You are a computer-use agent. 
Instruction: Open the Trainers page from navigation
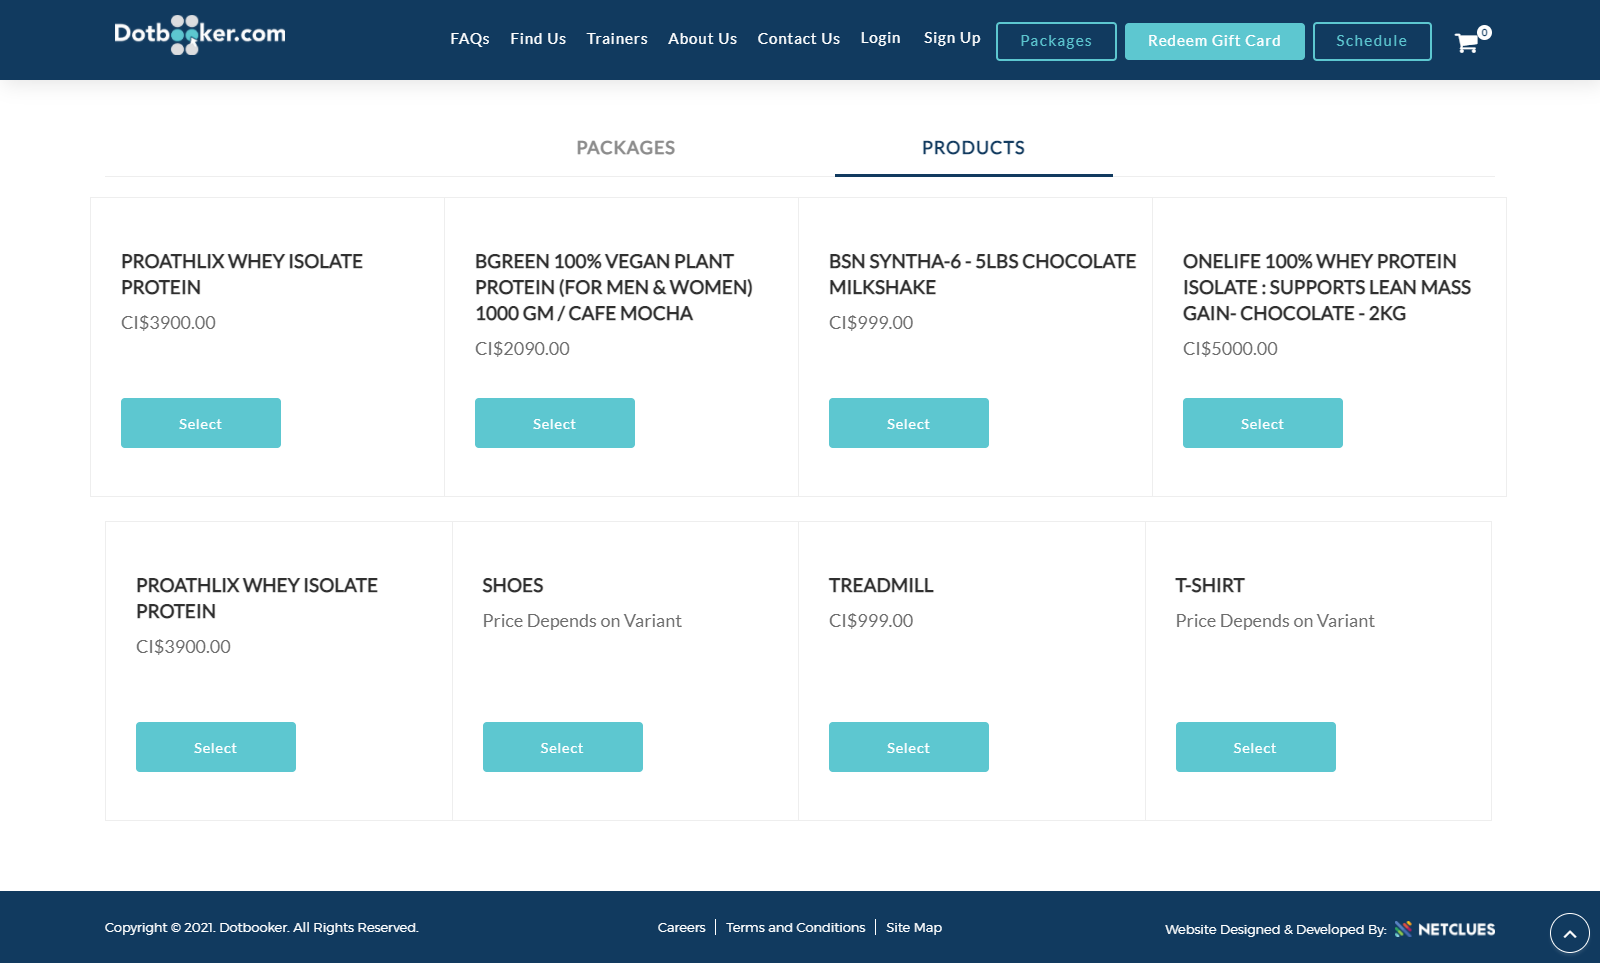(617, 39)
